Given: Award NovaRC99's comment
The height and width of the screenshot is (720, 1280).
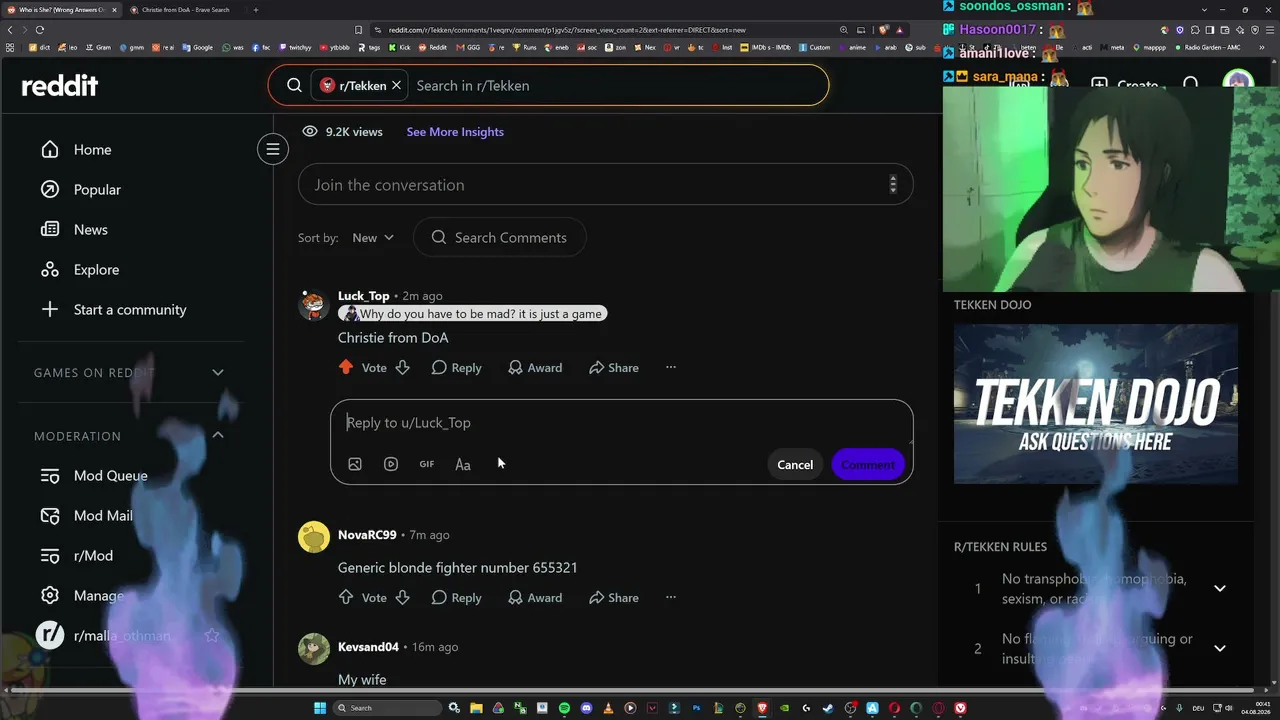Looking at the screenshot, I should click(x=534, y=598).
